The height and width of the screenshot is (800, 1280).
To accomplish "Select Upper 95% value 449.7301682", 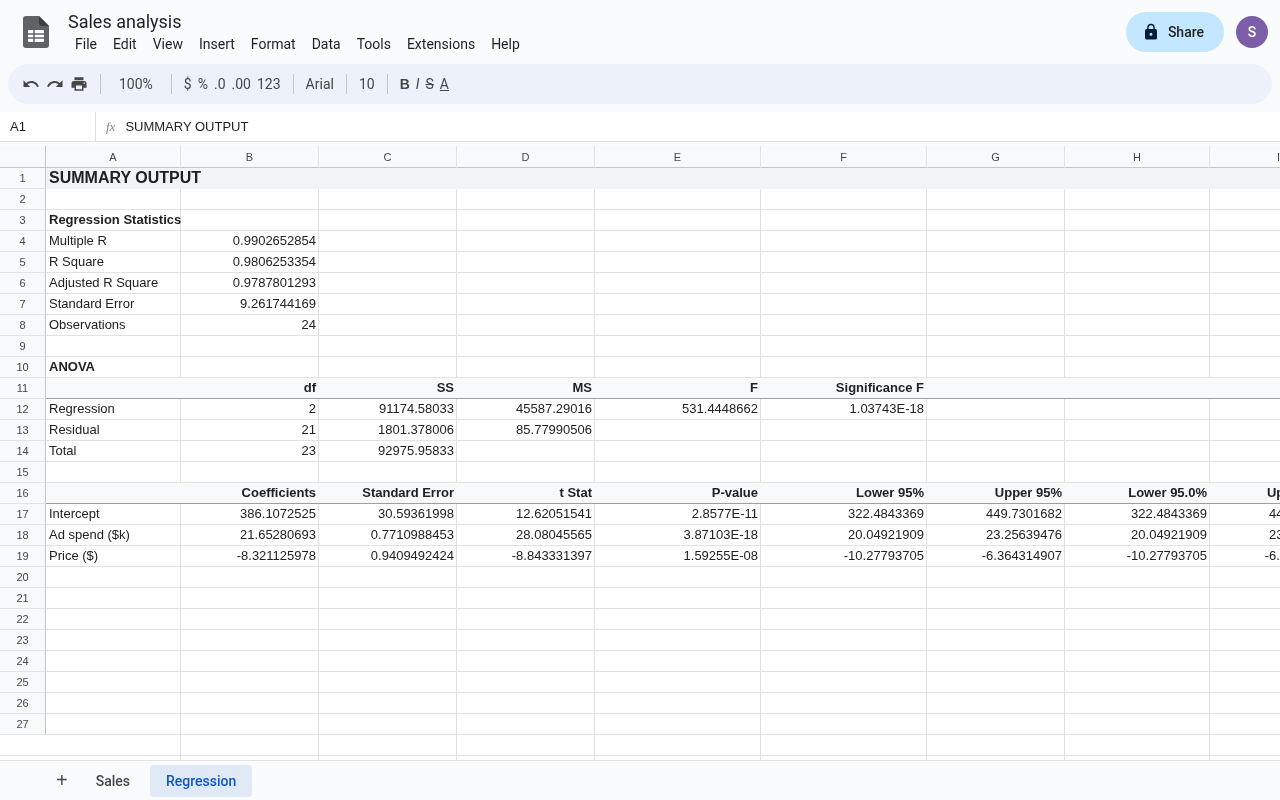I will pos(996,514).
